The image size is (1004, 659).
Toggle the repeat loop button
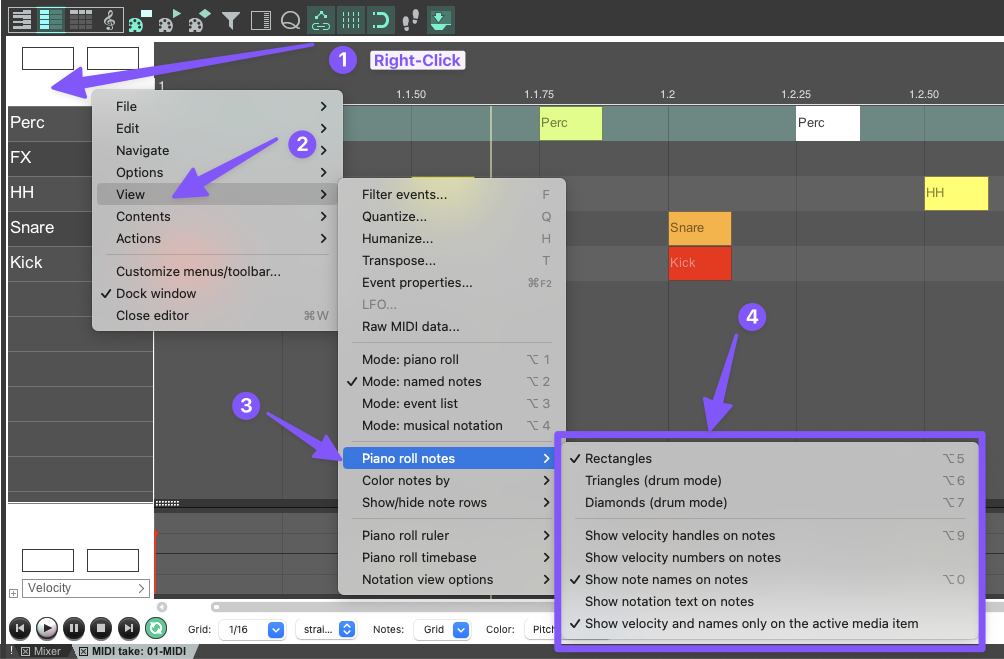[x=155, y=628]
